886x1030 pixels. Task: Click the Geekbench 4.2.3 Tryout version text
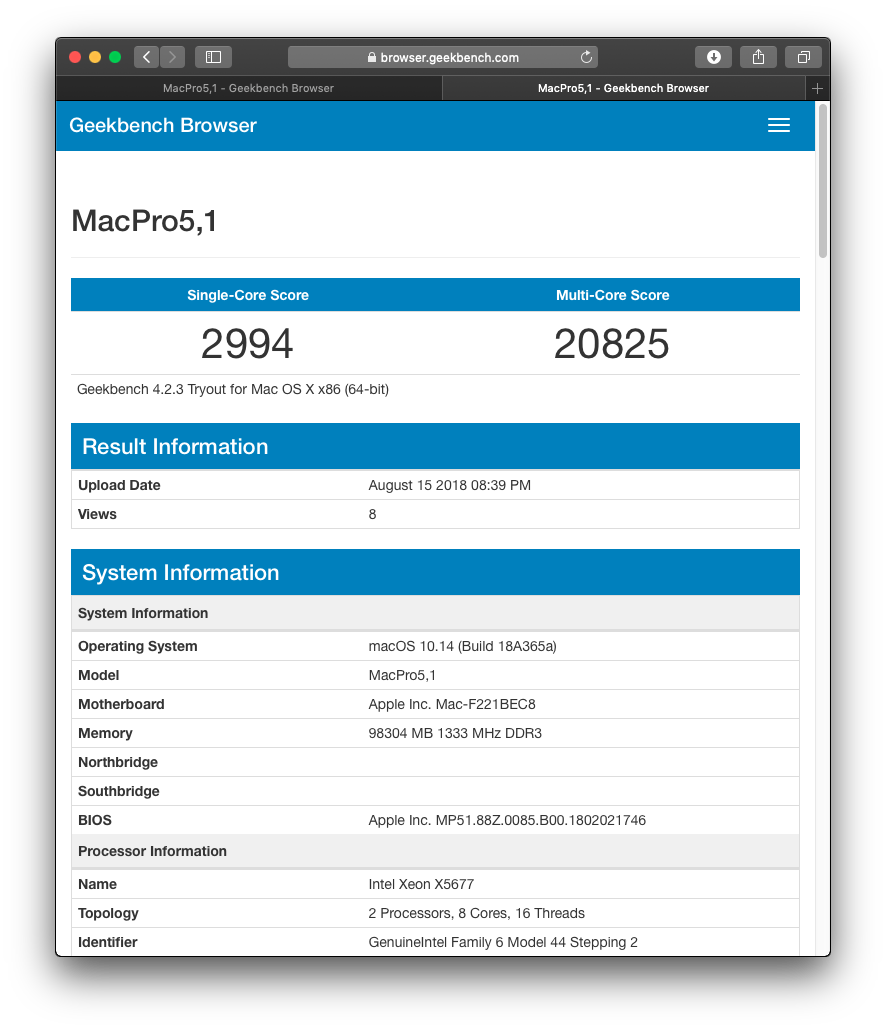pos(233,390)
